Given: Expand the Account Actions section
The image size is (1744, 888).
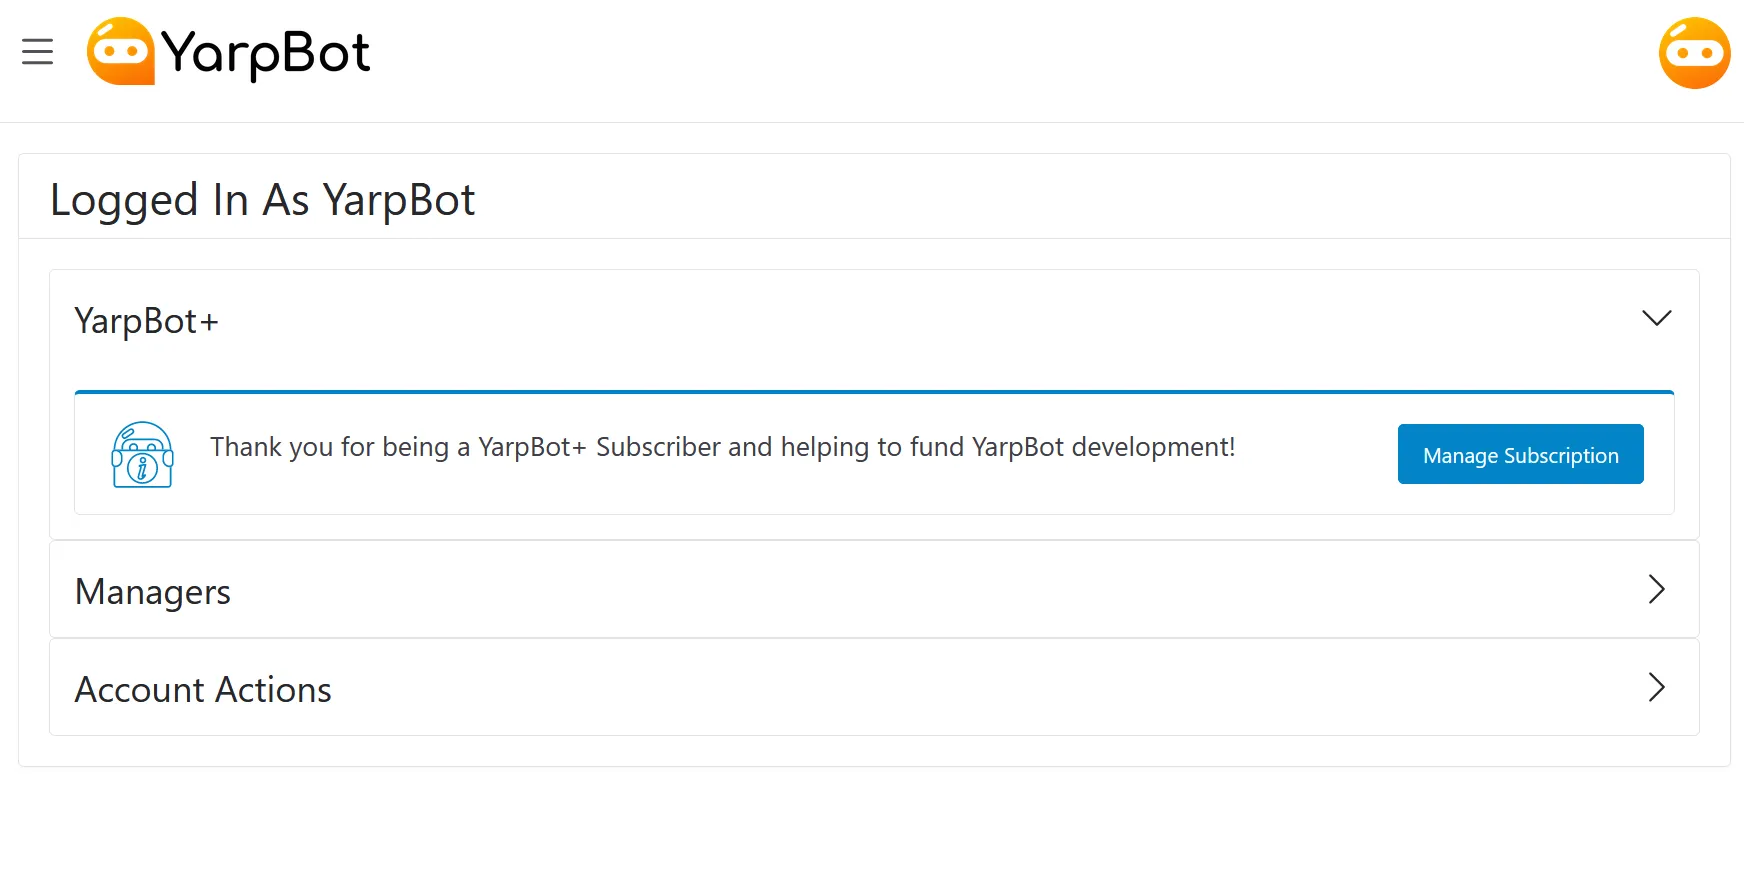Looking at the screenshot, I should tap(872, 687).
